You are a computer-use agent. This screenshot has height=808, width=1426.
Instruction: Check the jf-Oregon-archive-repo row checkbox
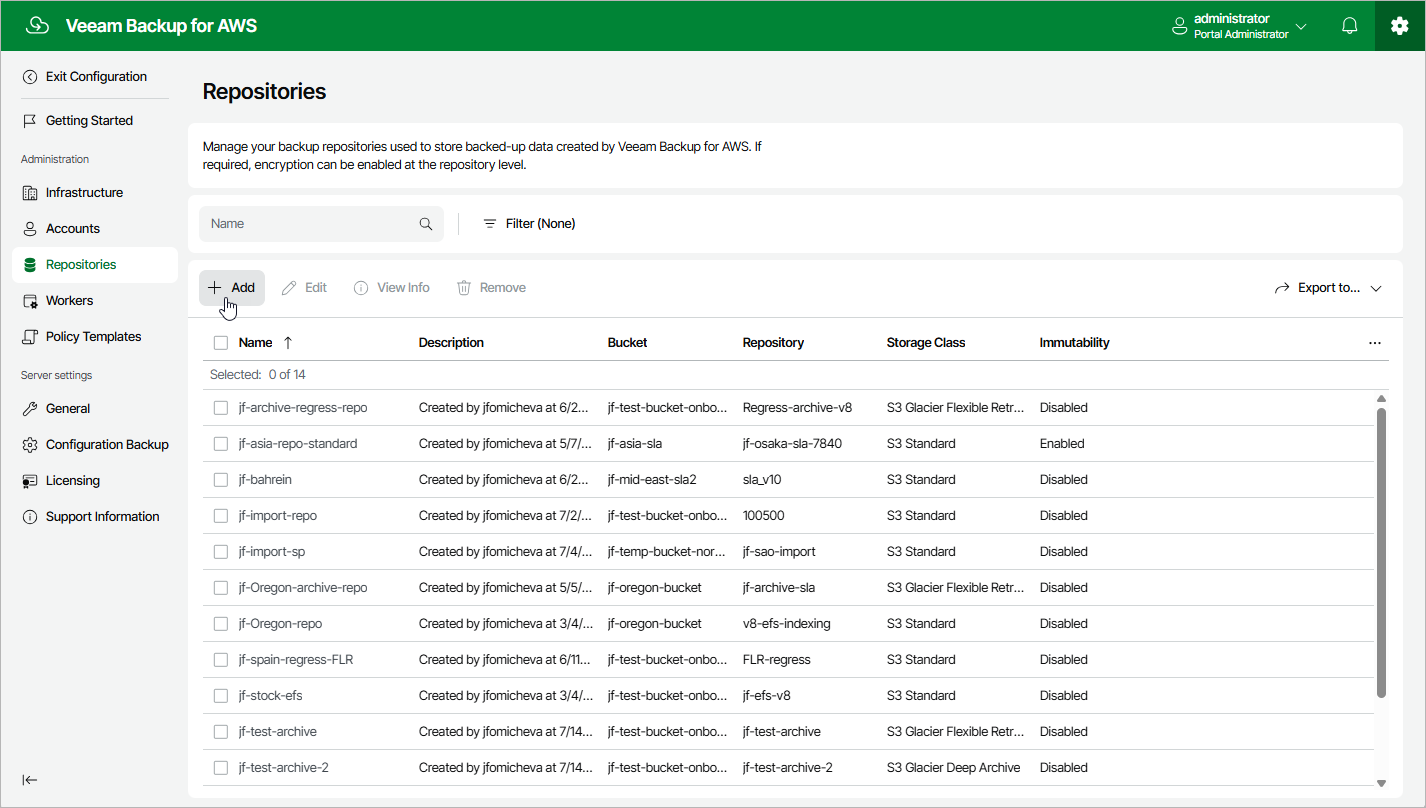coord(221,588)
